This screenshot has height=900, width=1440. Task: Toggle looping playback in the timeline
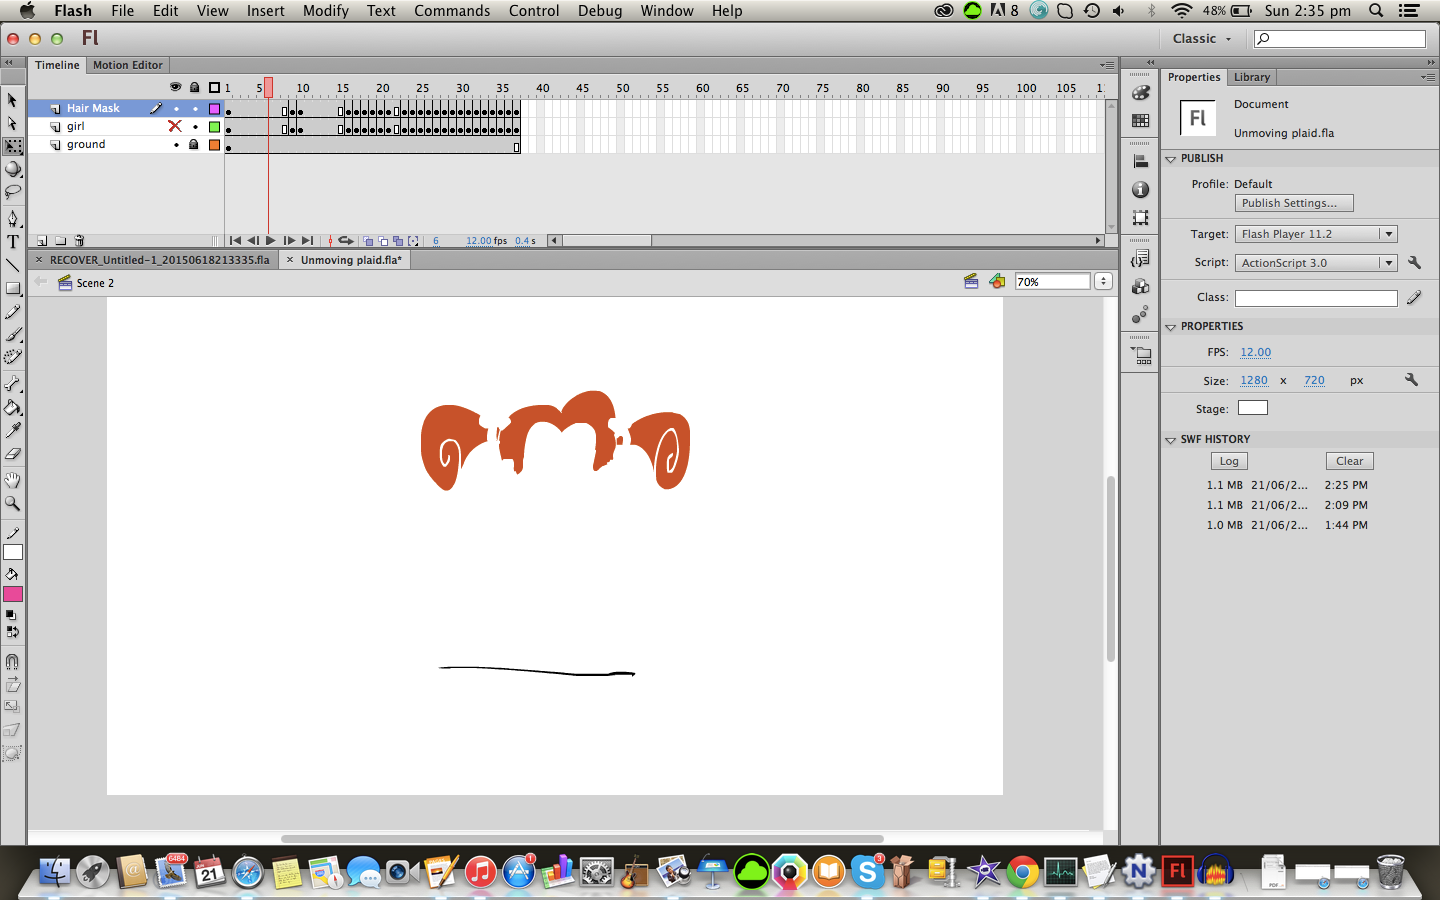[345, 241]
